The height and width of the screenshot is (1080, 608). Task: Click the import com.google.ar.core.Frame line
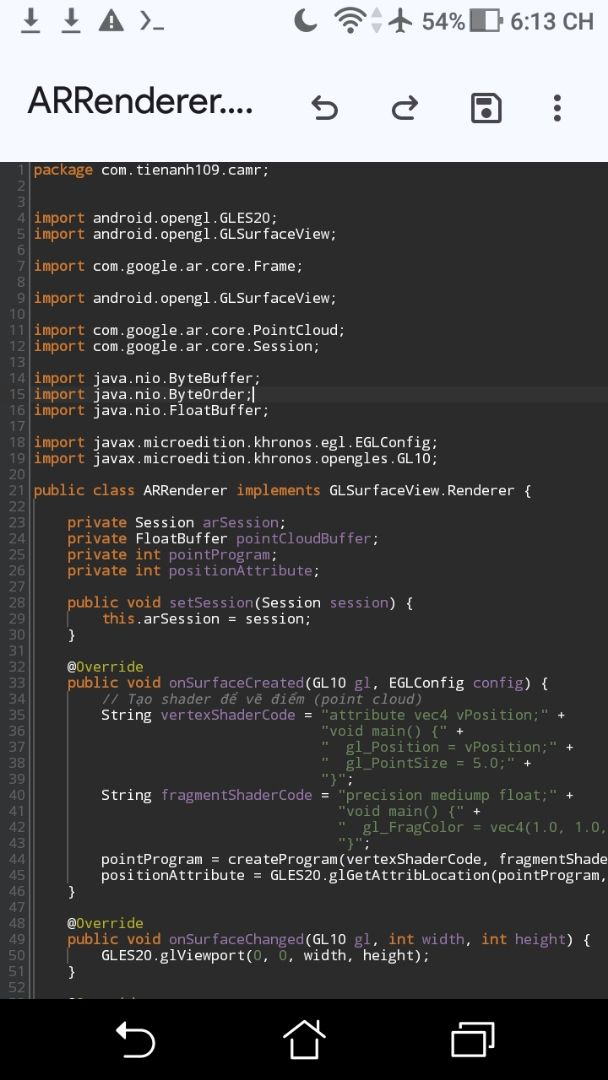pos(168,266)
